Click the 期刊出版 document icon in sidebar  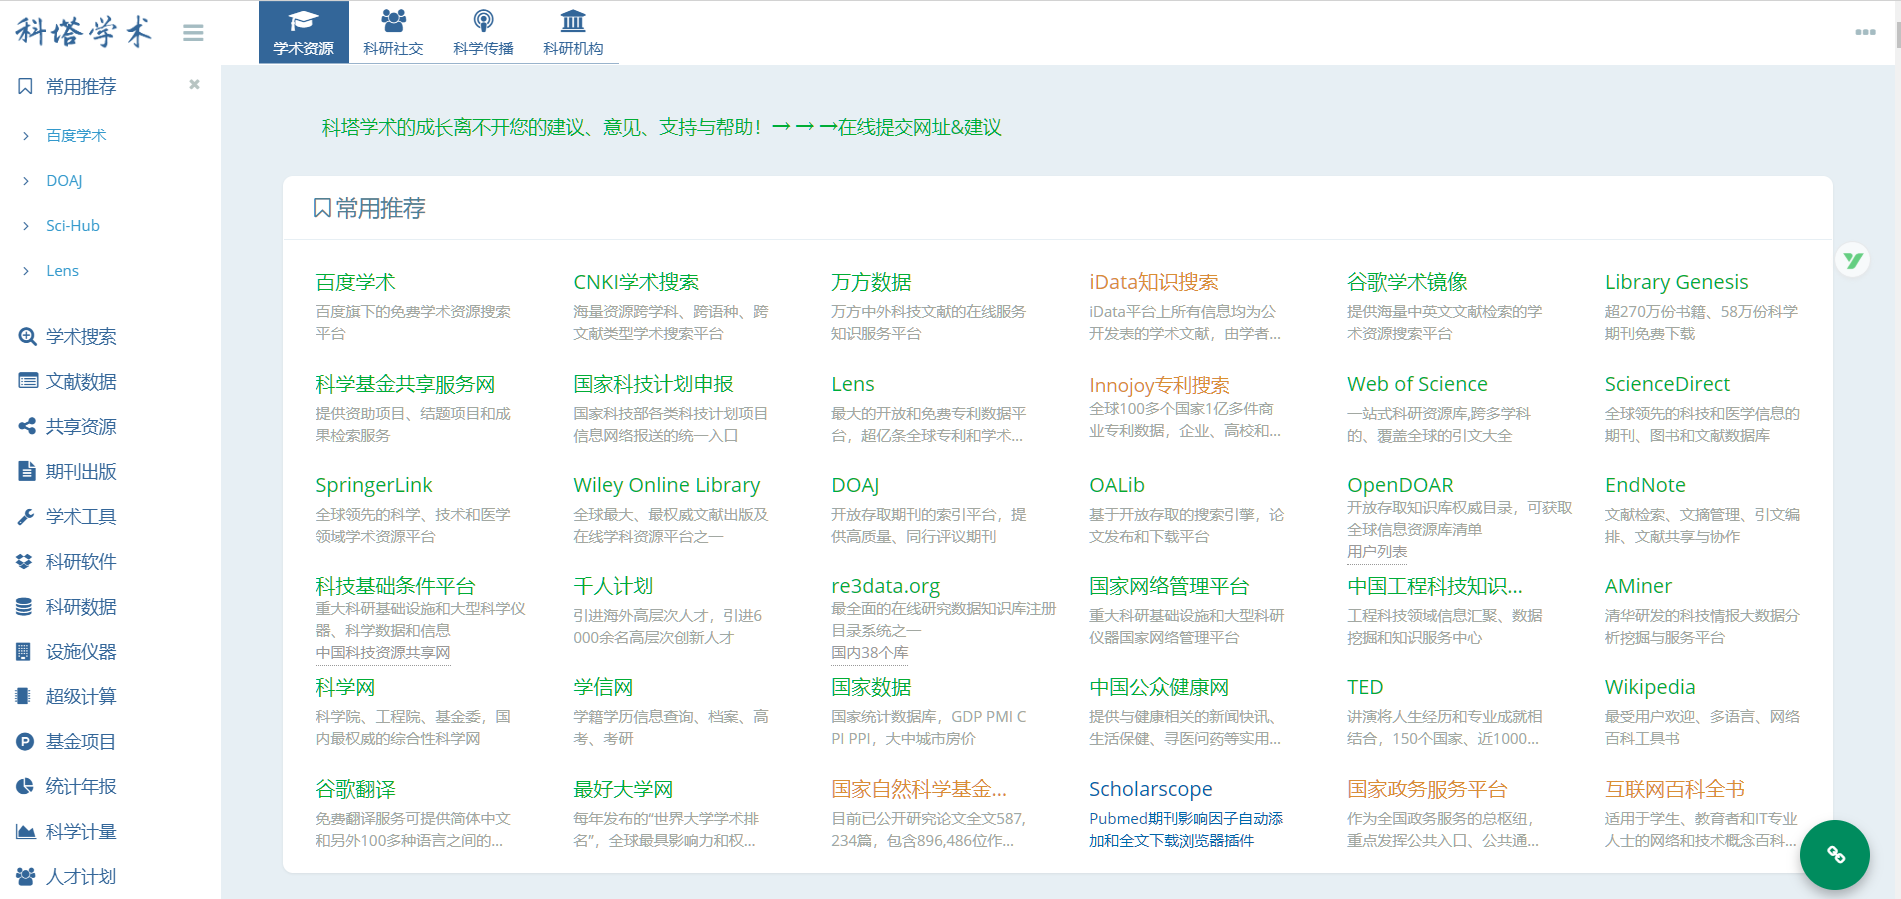[27, 471]
